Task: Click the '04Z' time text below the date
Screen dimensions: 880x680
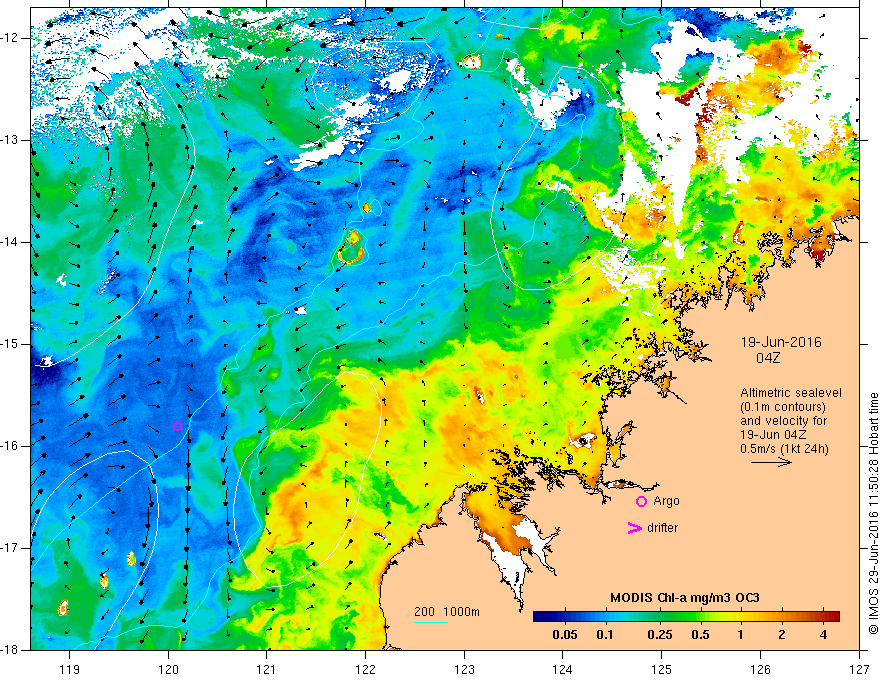Action: coord(768,358)
